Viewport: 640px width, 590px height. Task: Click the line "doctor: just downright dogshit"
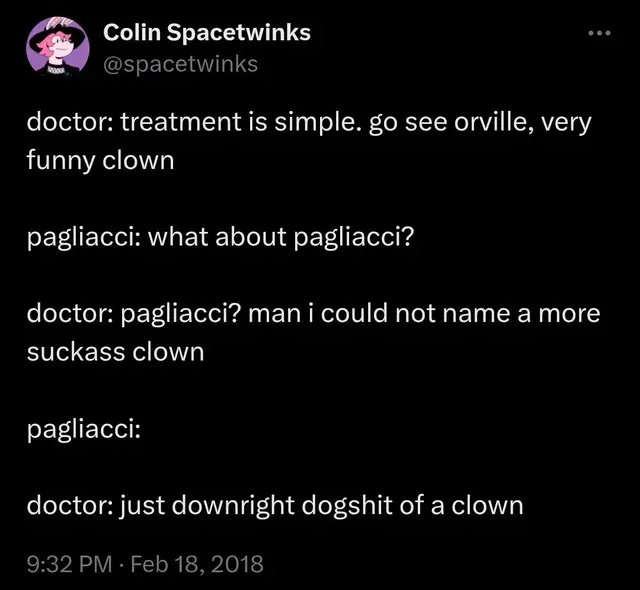274,505
